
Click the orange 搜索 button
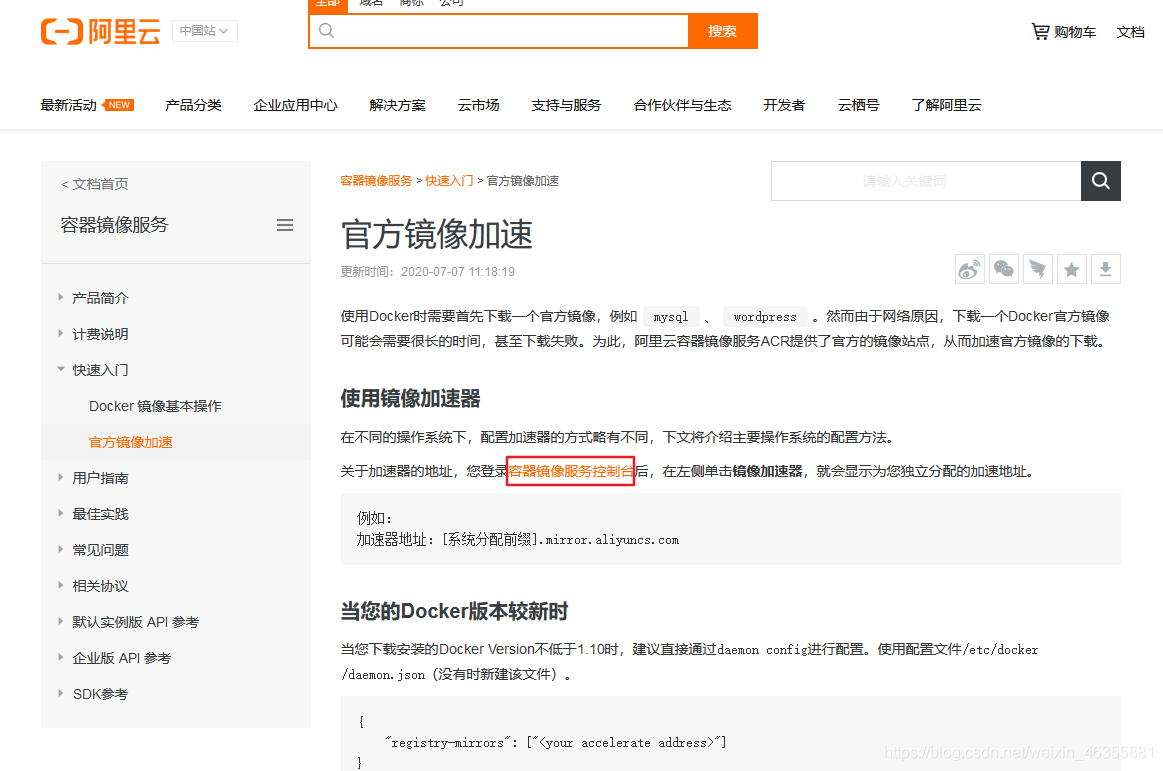click(722, 31)
